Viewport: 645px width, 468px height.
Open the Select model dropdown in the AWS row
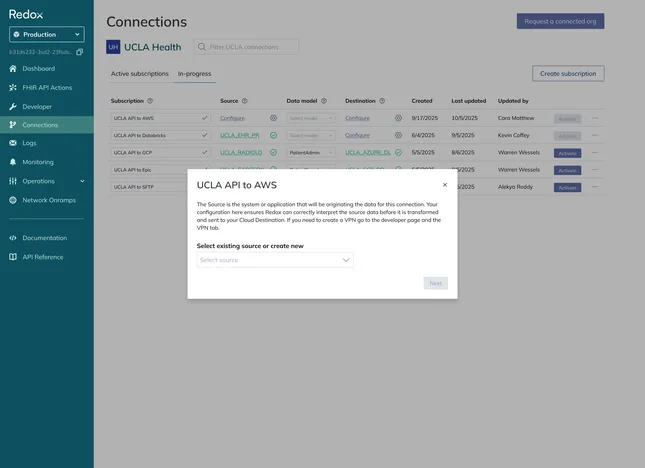pos(311,118)
